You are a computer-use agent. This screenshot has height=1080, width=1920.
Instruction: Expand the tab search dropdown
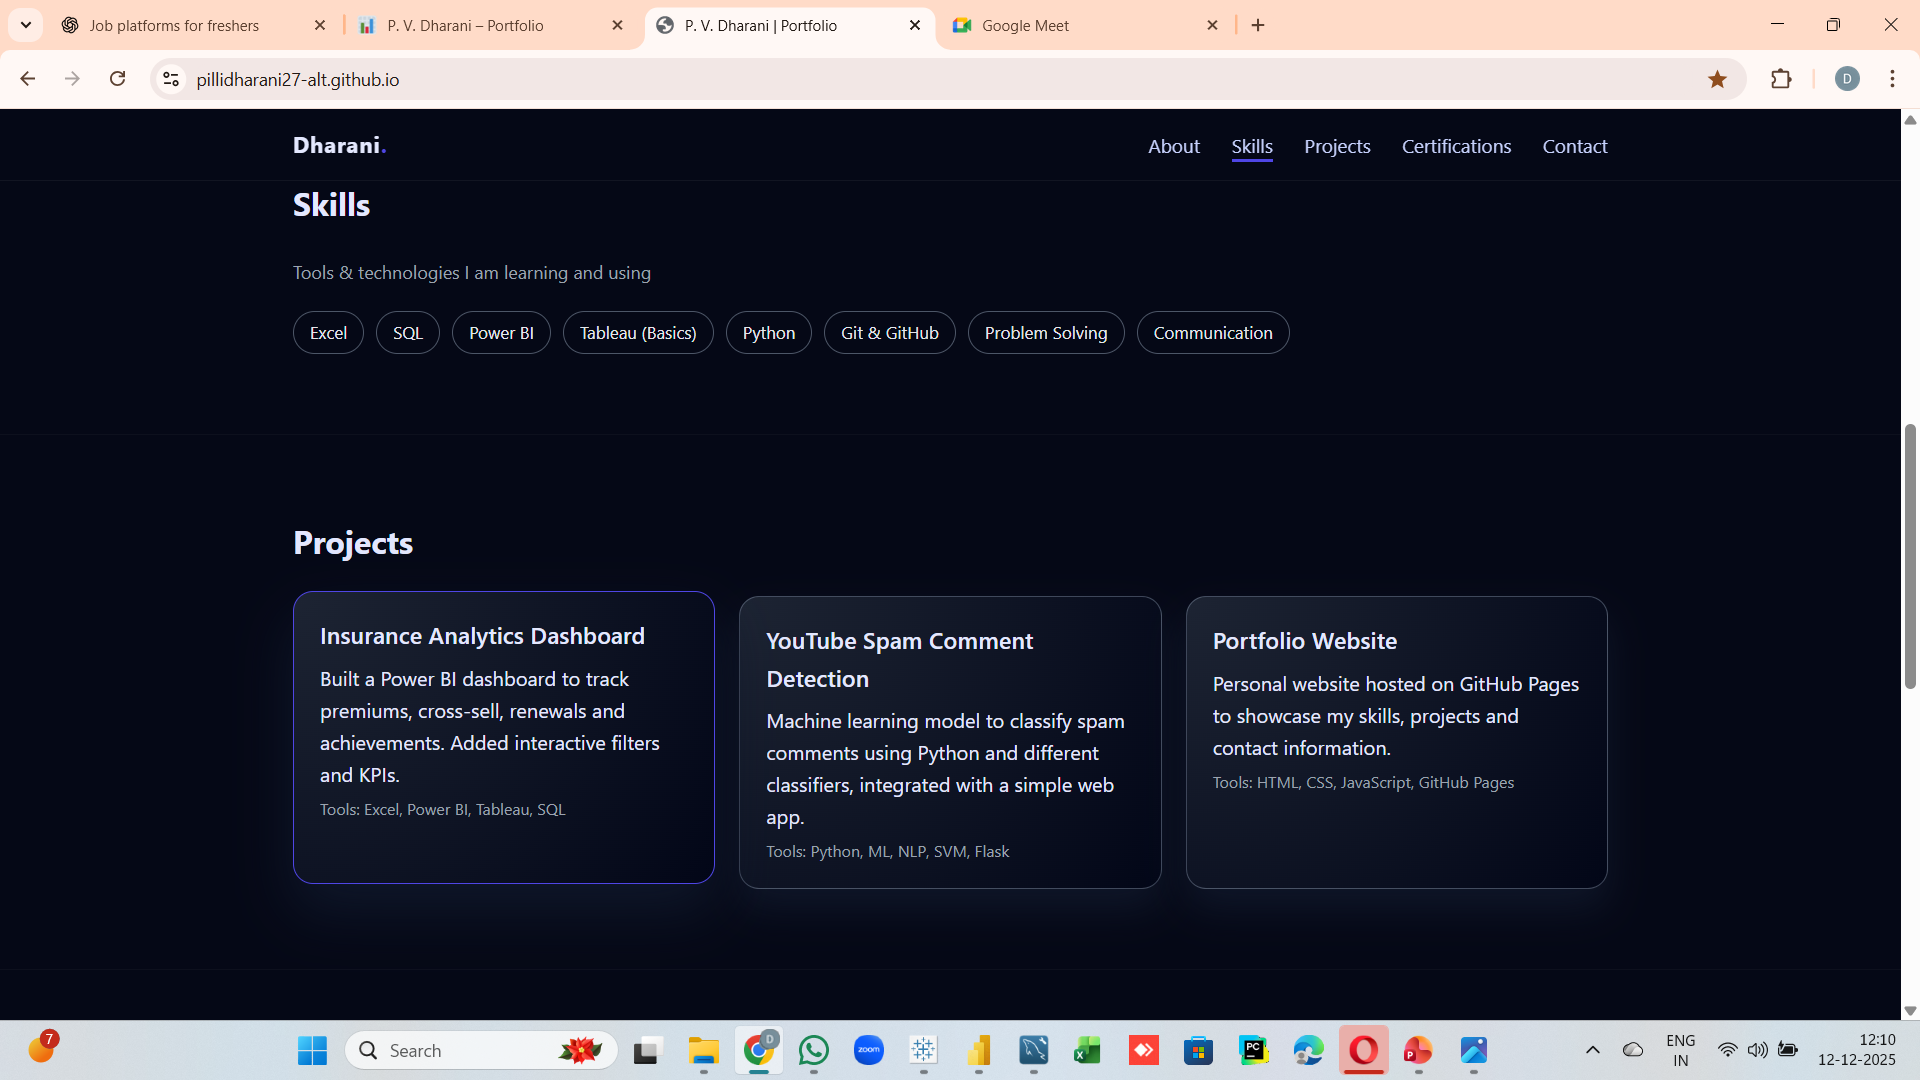click(x=26, y=25)
